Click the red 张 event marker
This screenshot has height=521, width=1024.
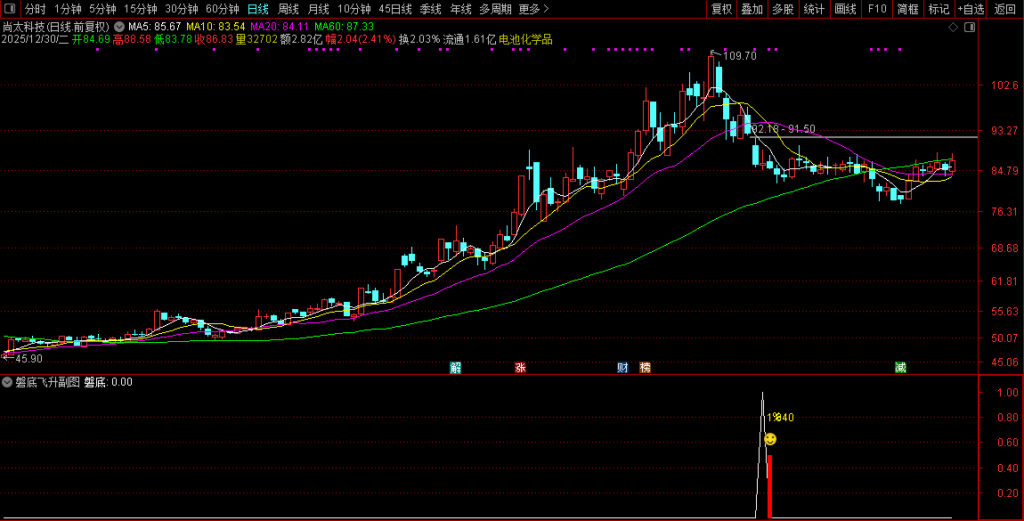click(520, 367)
